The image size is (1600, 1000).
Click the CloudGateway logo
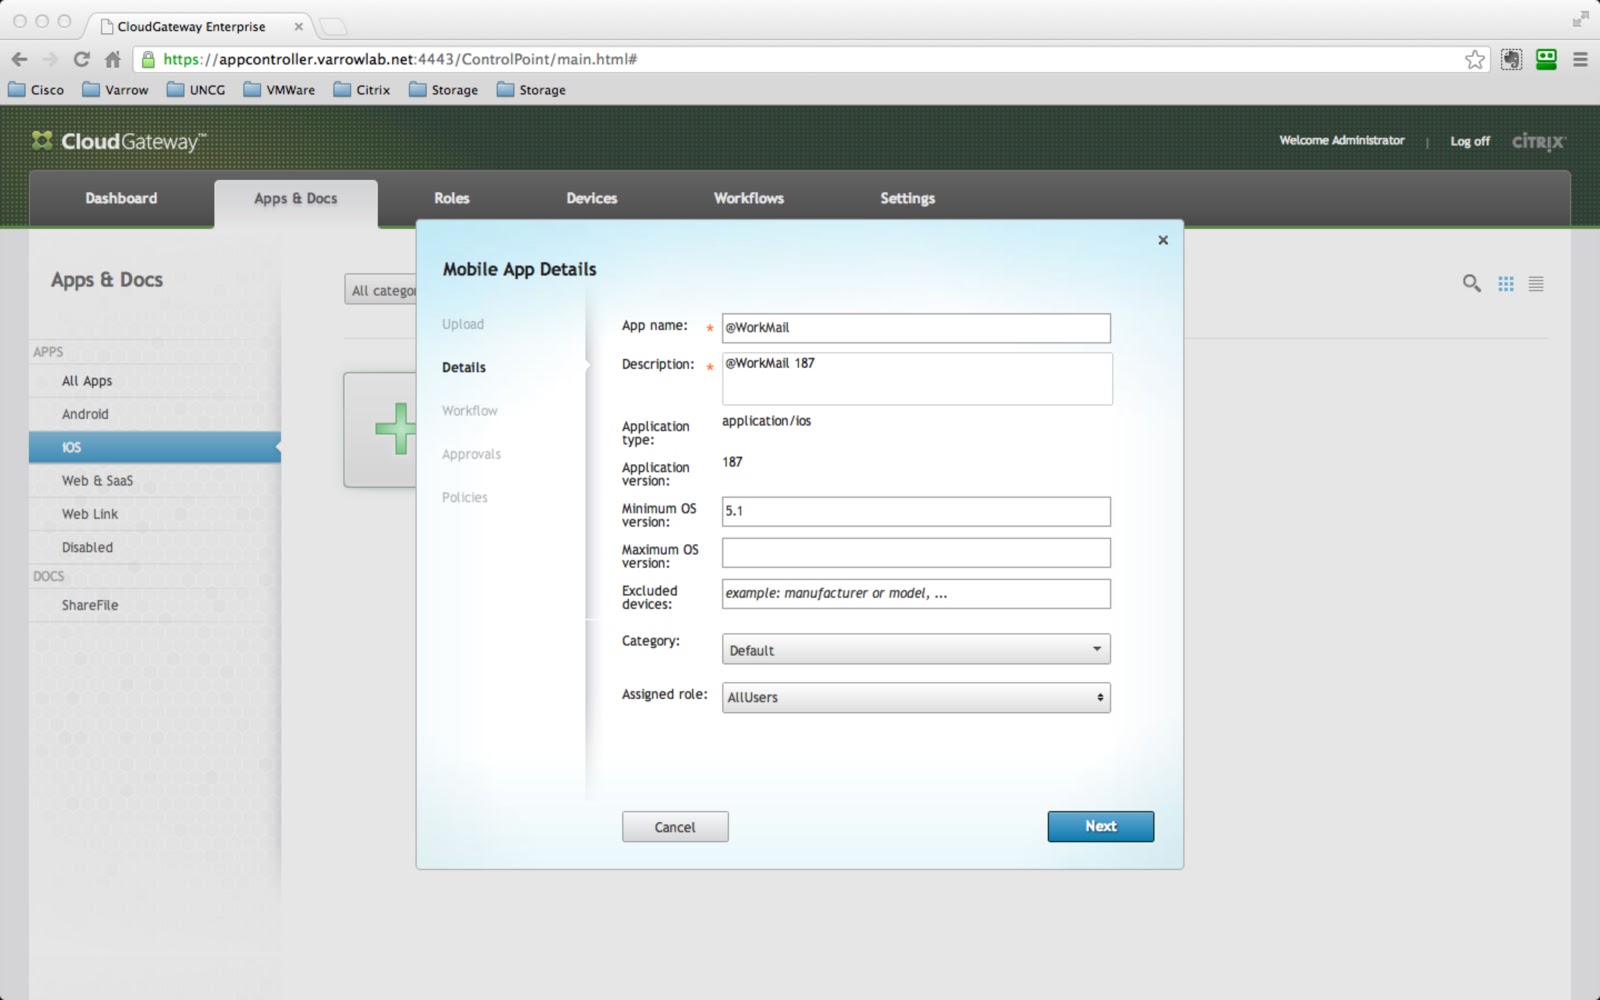pyautogui.click(x=119, y=141)
